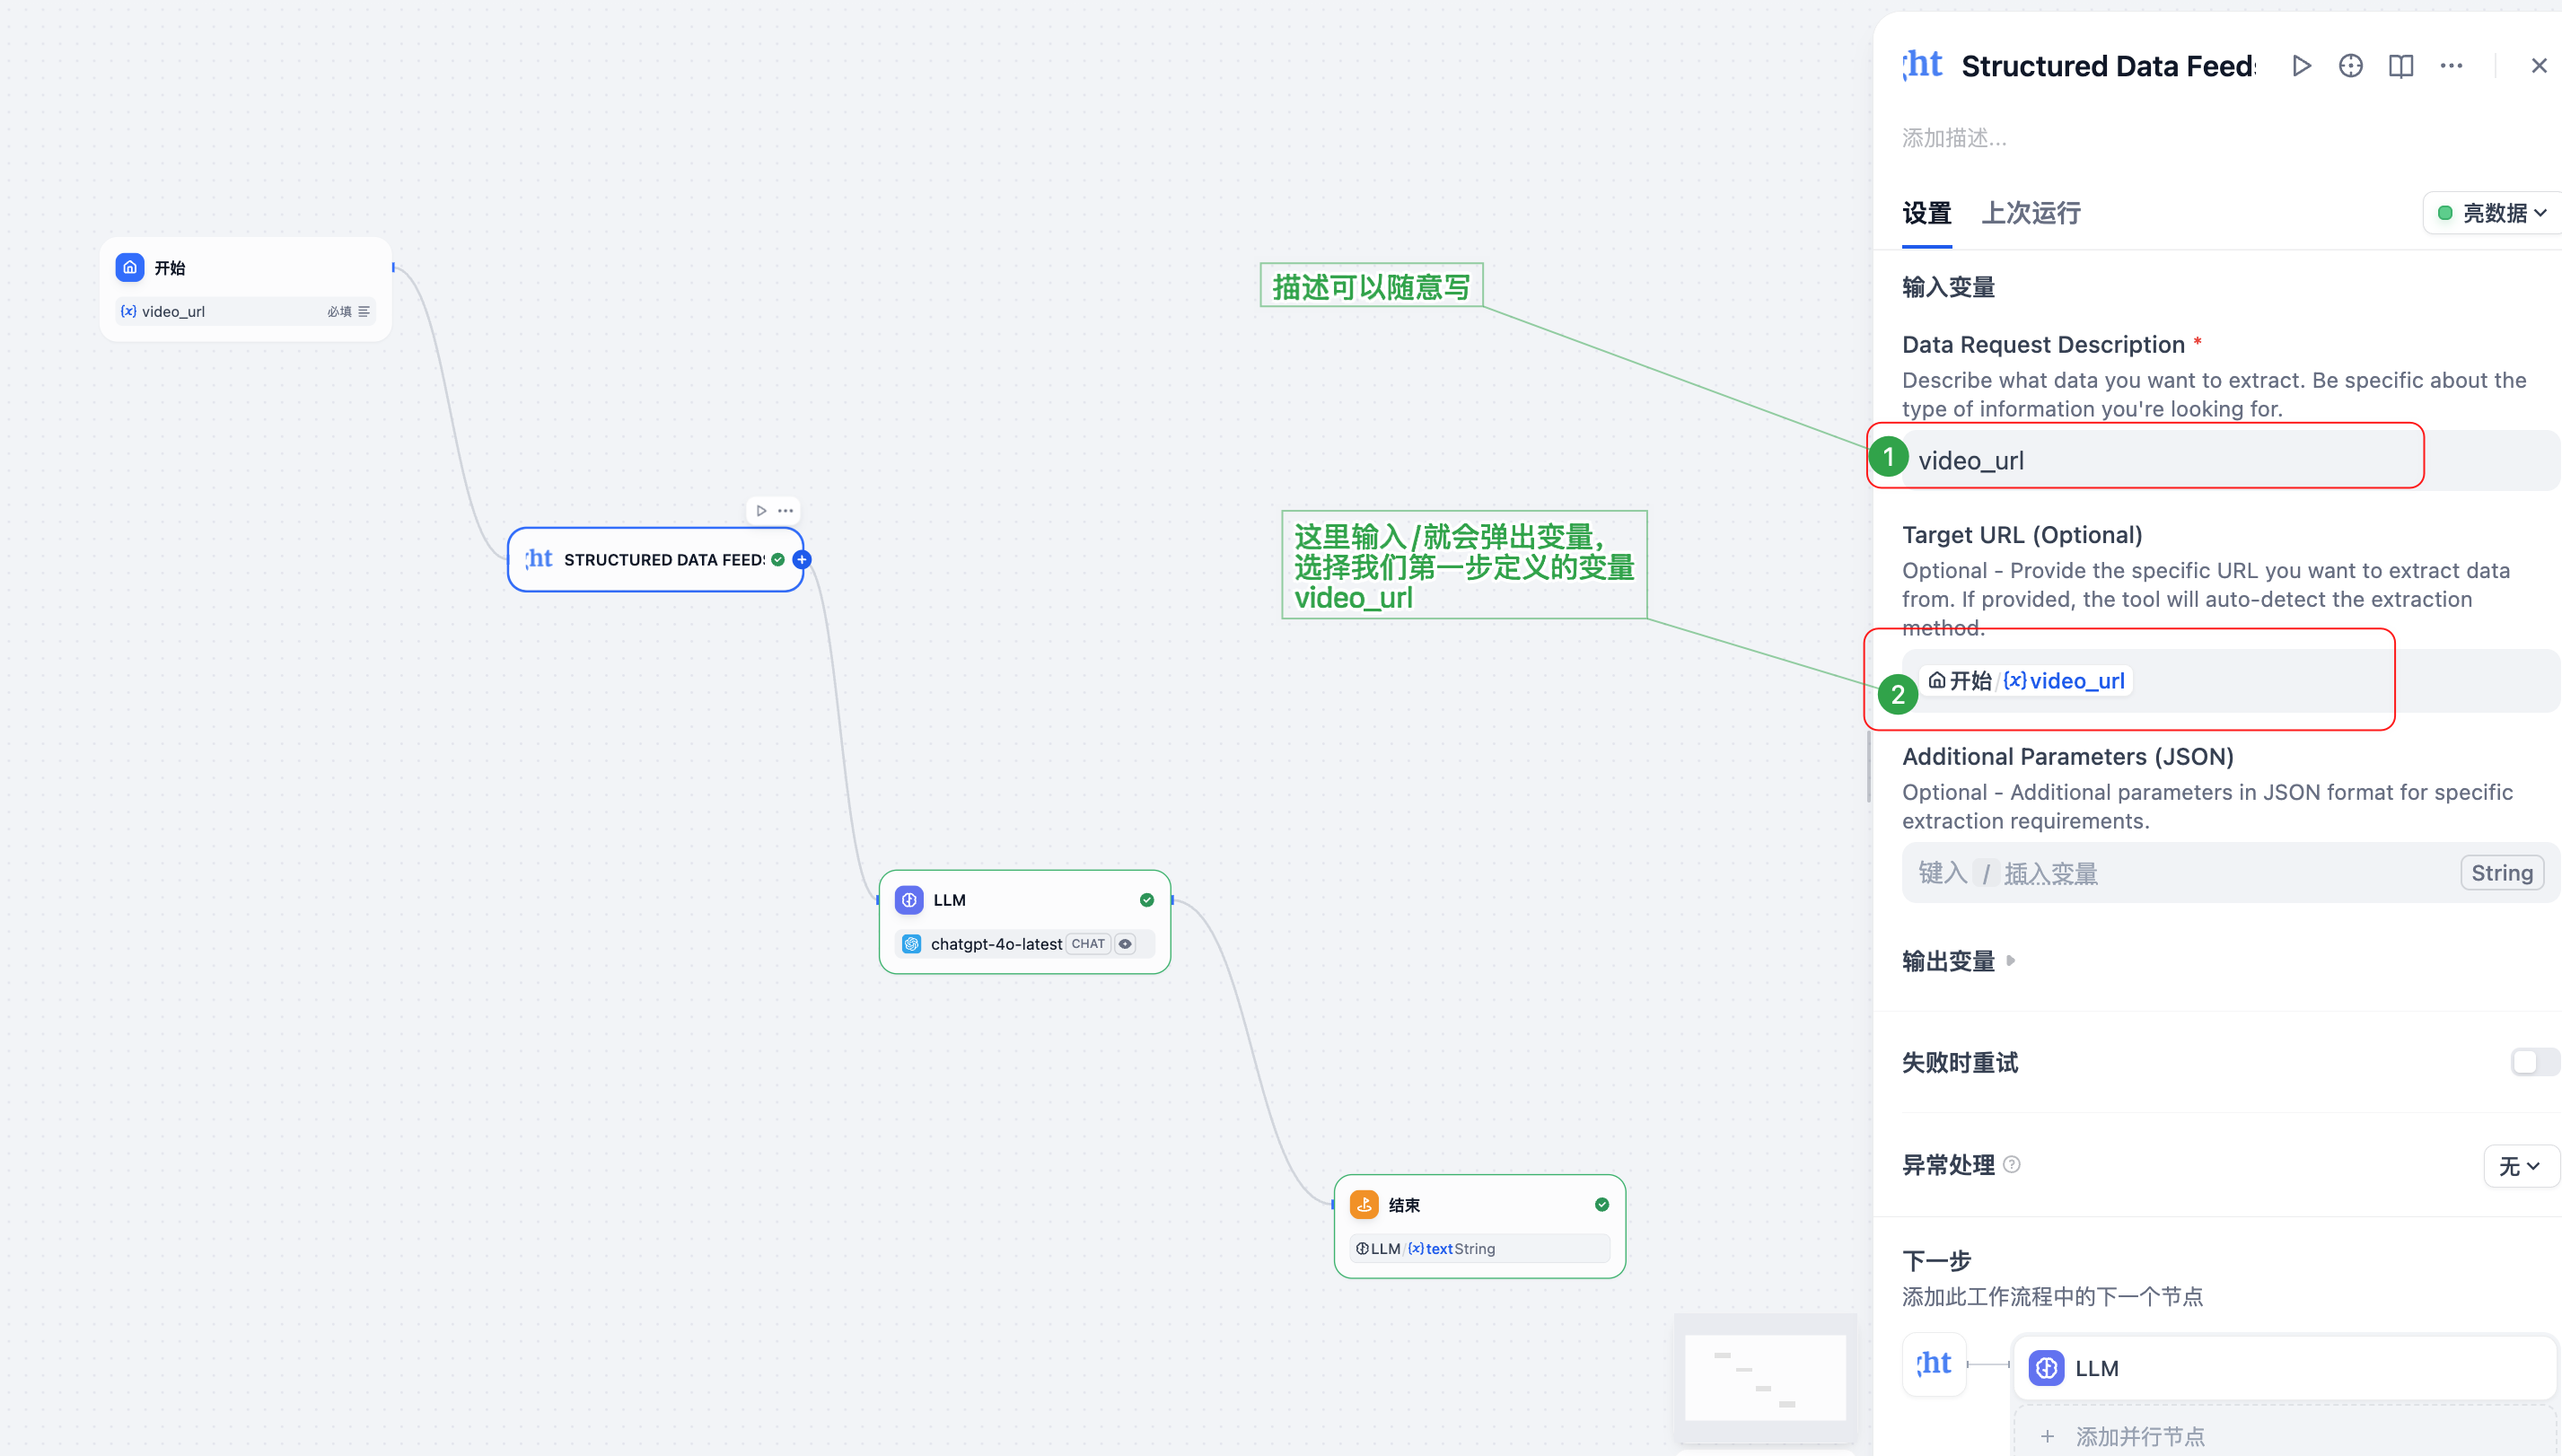The width and height of the screenshot is (2562, 1456).
Task: Click the Additional Parameters JSON input field
Action: point(2230,873)
